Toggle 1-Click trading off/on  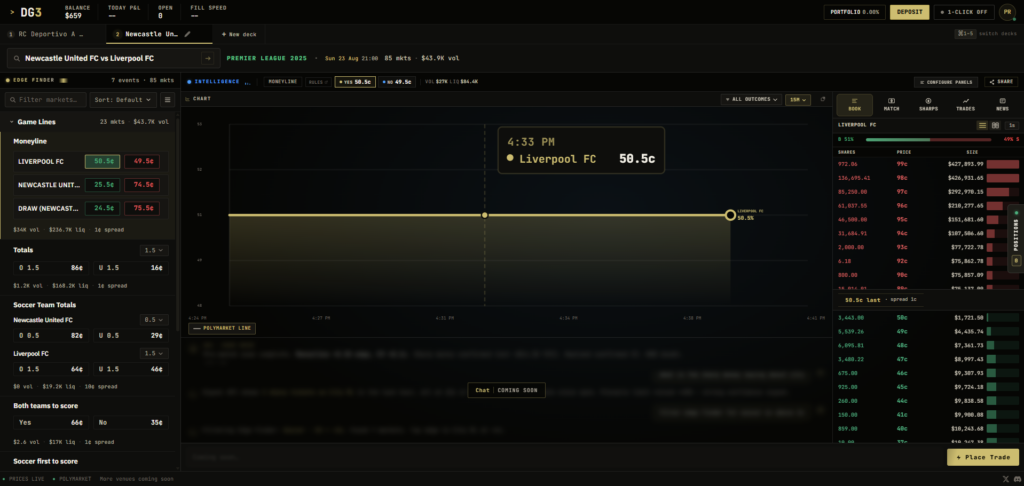coord(964,12)
